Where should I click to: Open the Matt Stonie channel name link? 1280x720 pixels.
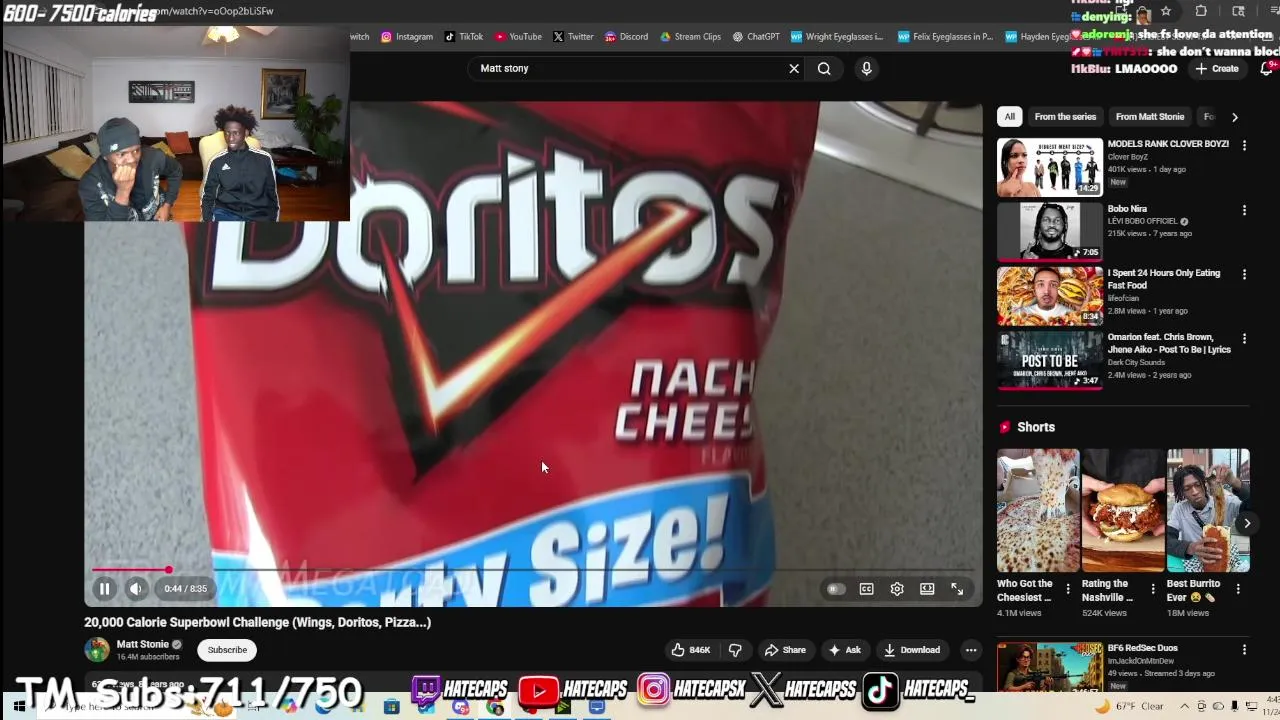click(143, 644)
